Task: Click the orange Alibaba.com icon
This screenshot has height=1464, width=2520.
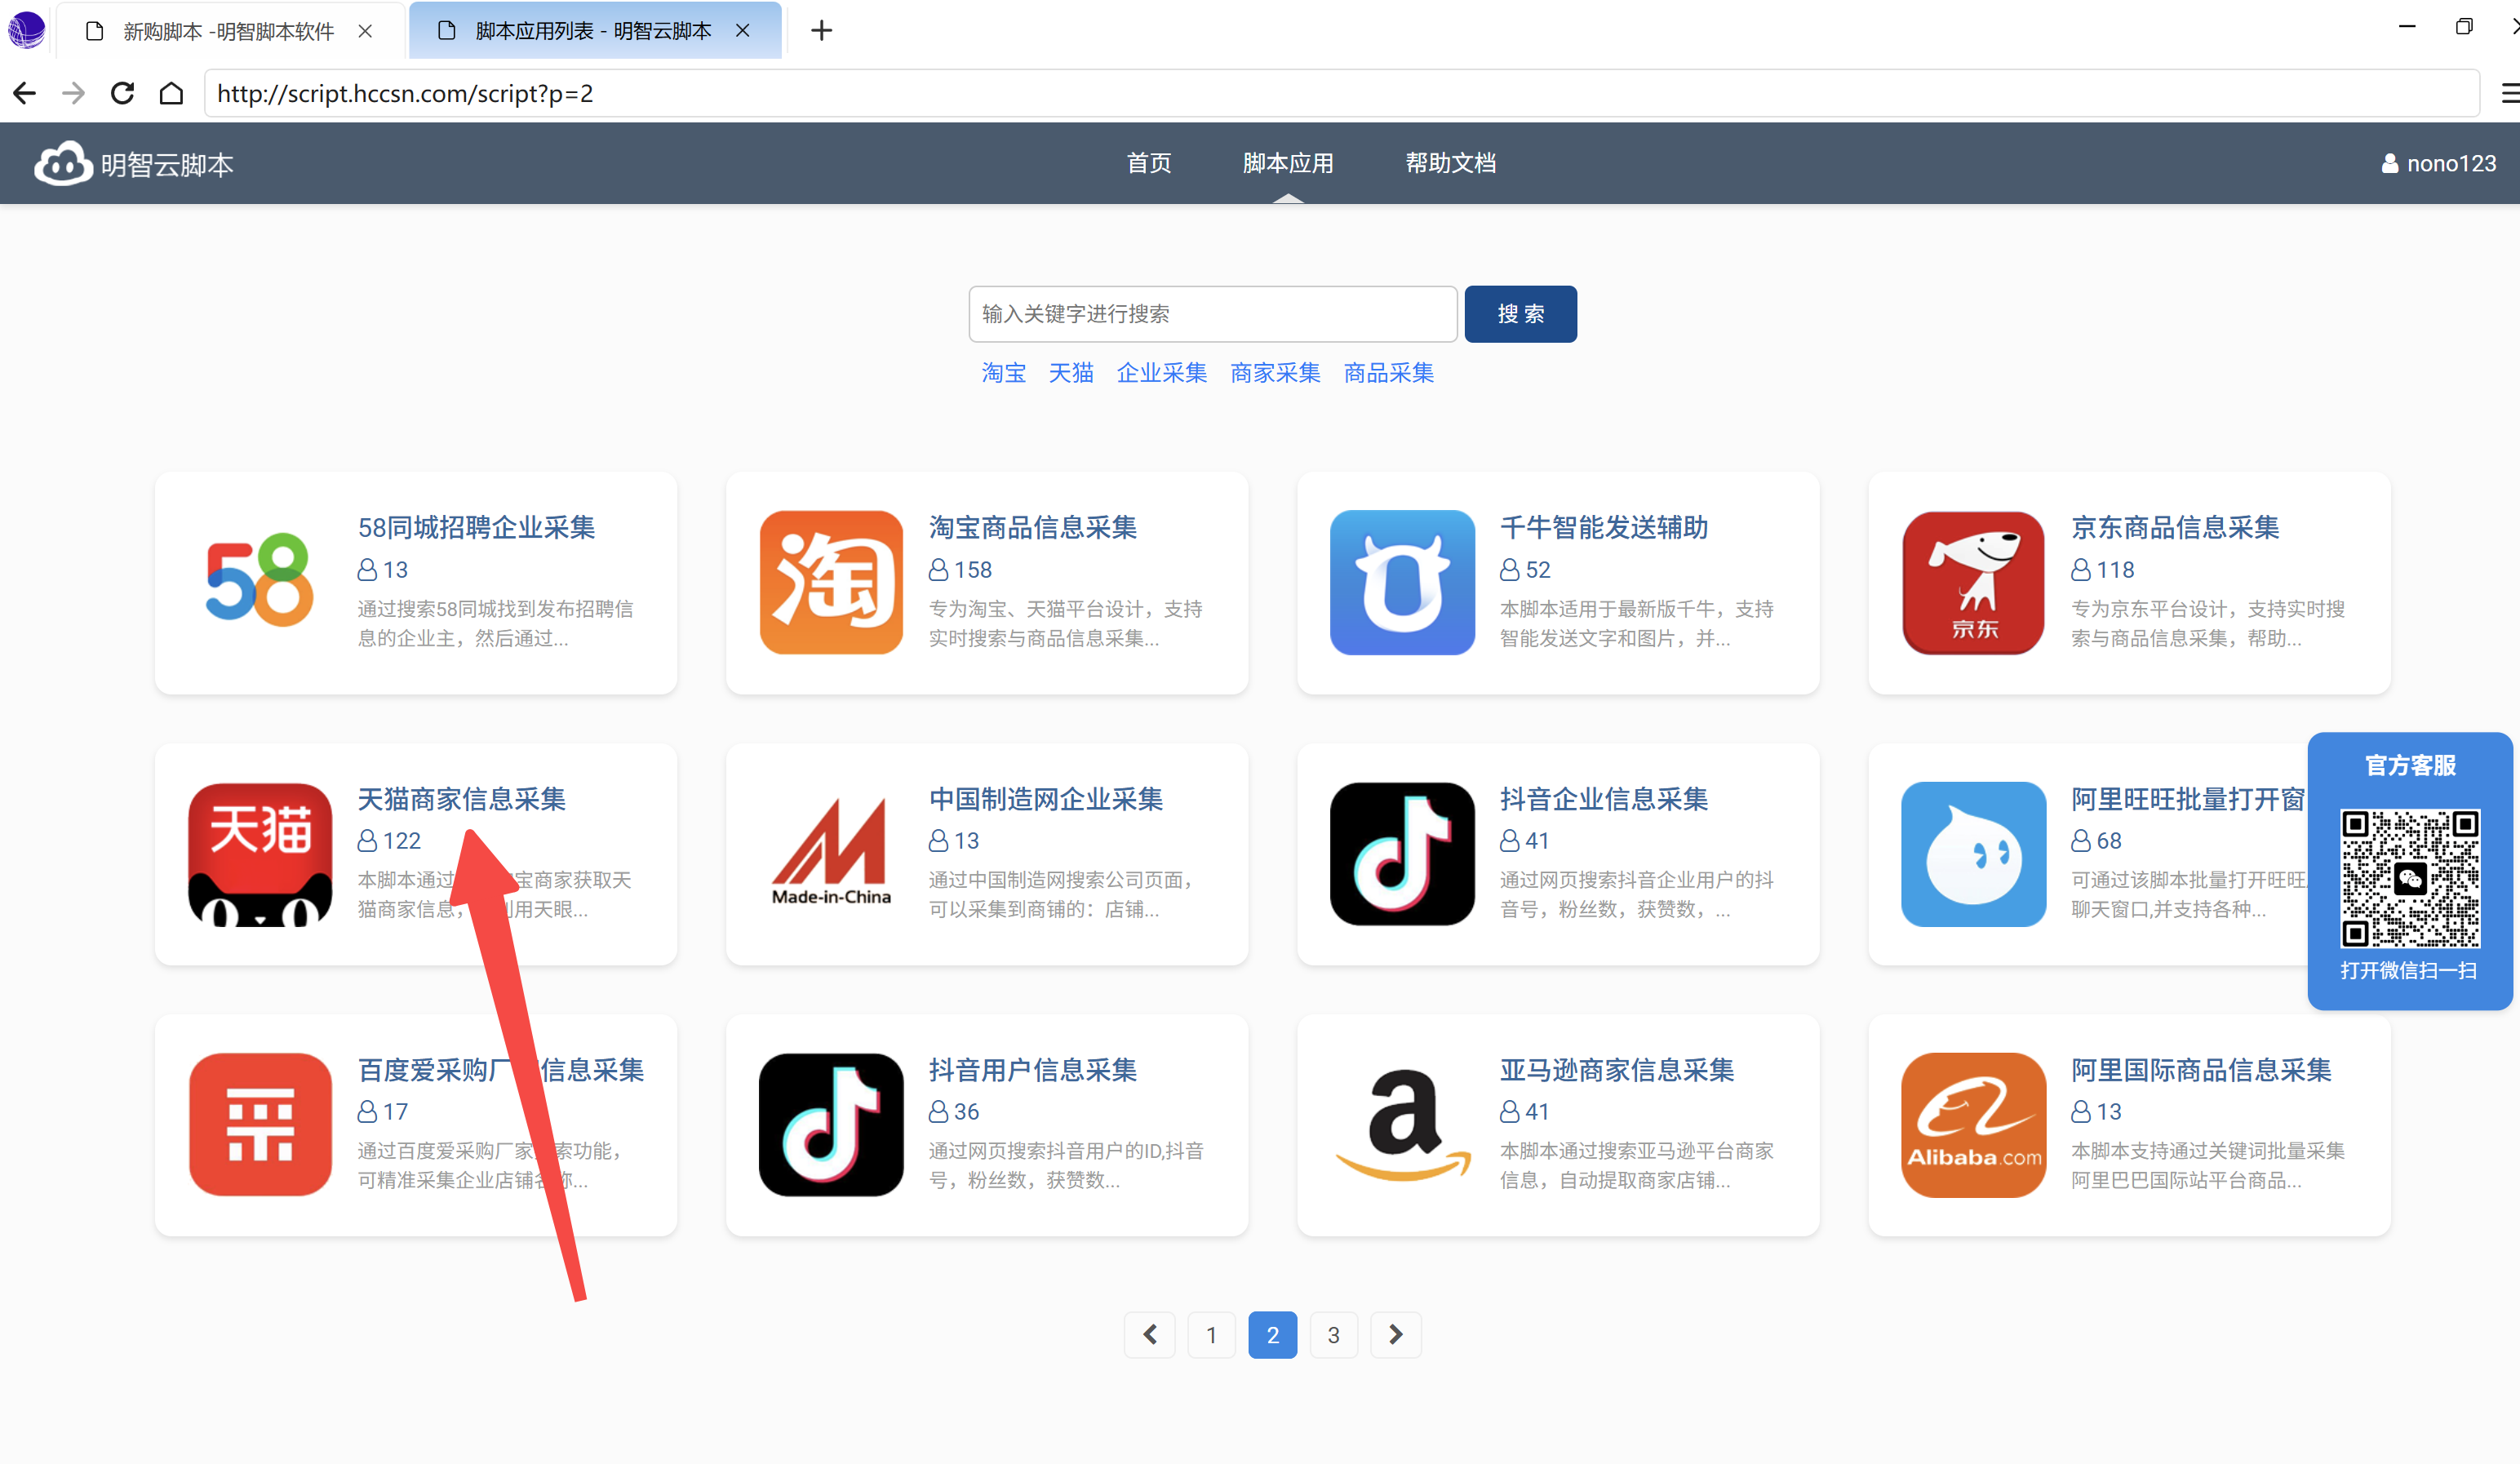Action: point(1973,1125)
